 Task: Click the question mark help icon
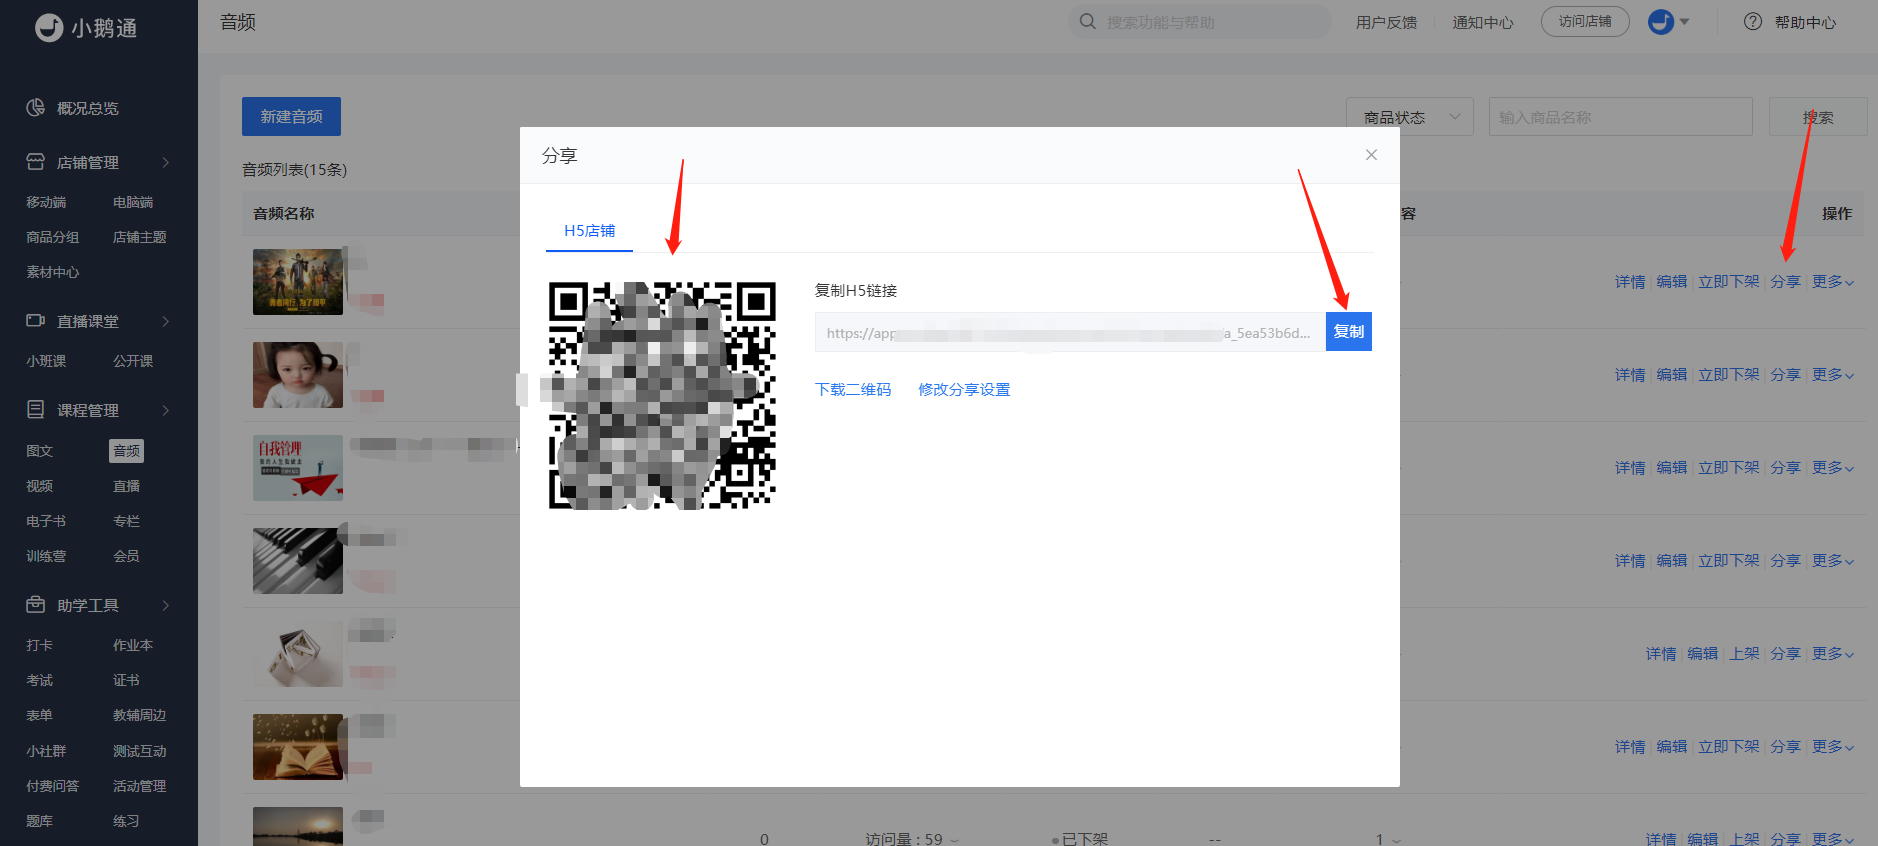1753,21
